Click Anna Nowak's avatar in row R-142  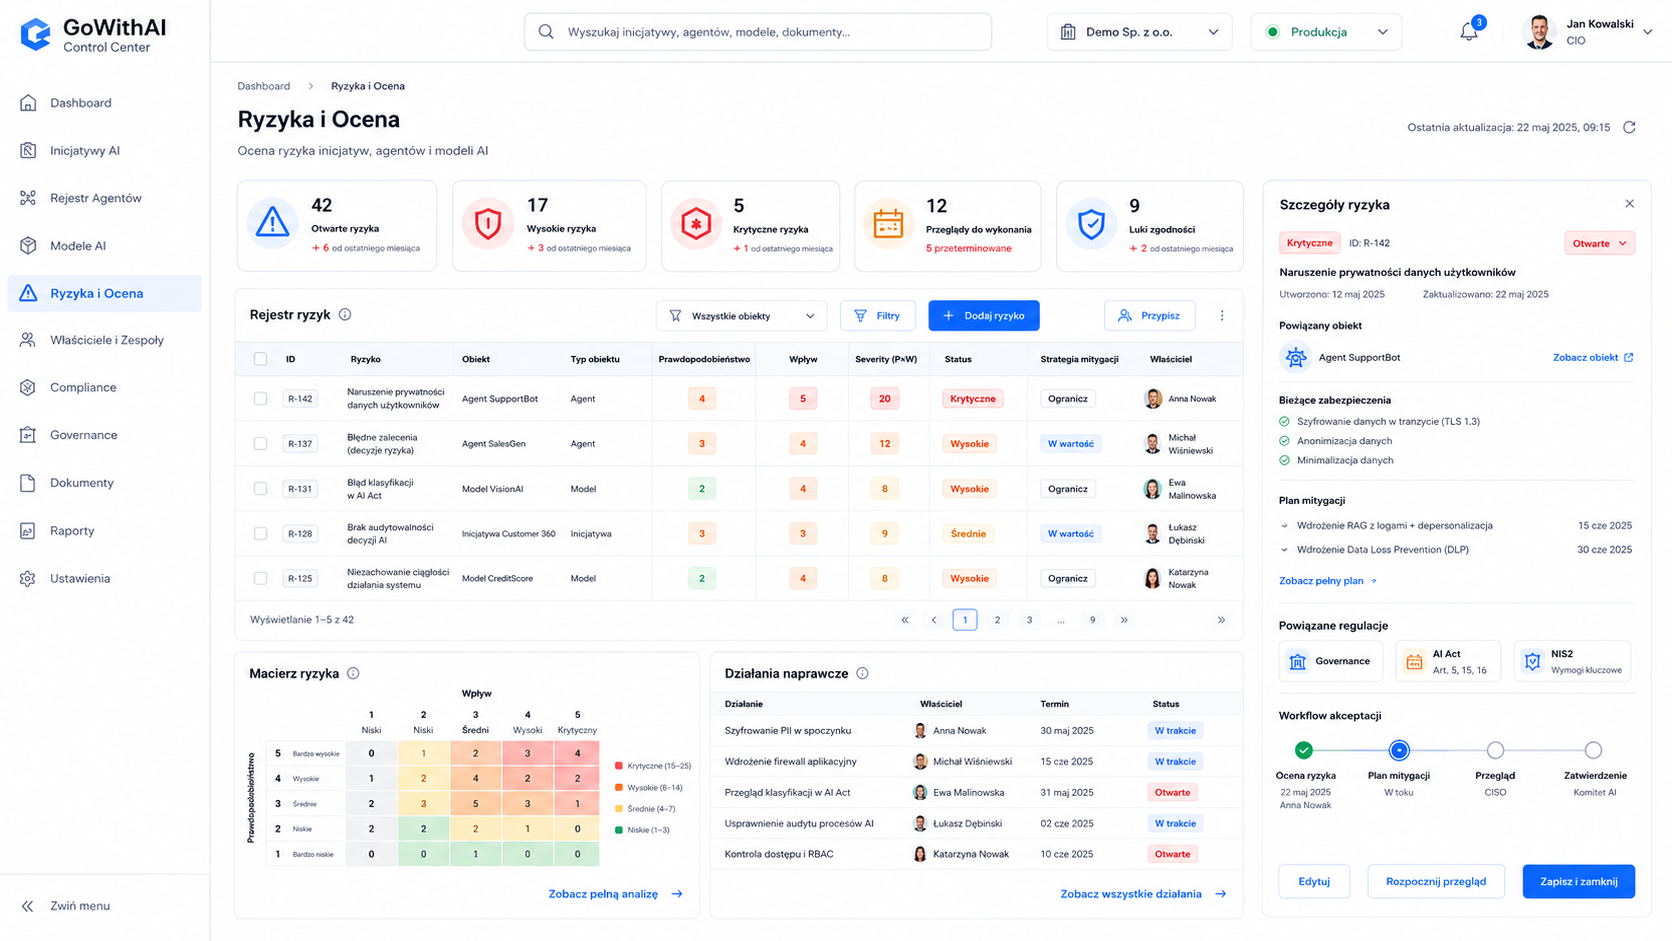(x=1153, y=399)
